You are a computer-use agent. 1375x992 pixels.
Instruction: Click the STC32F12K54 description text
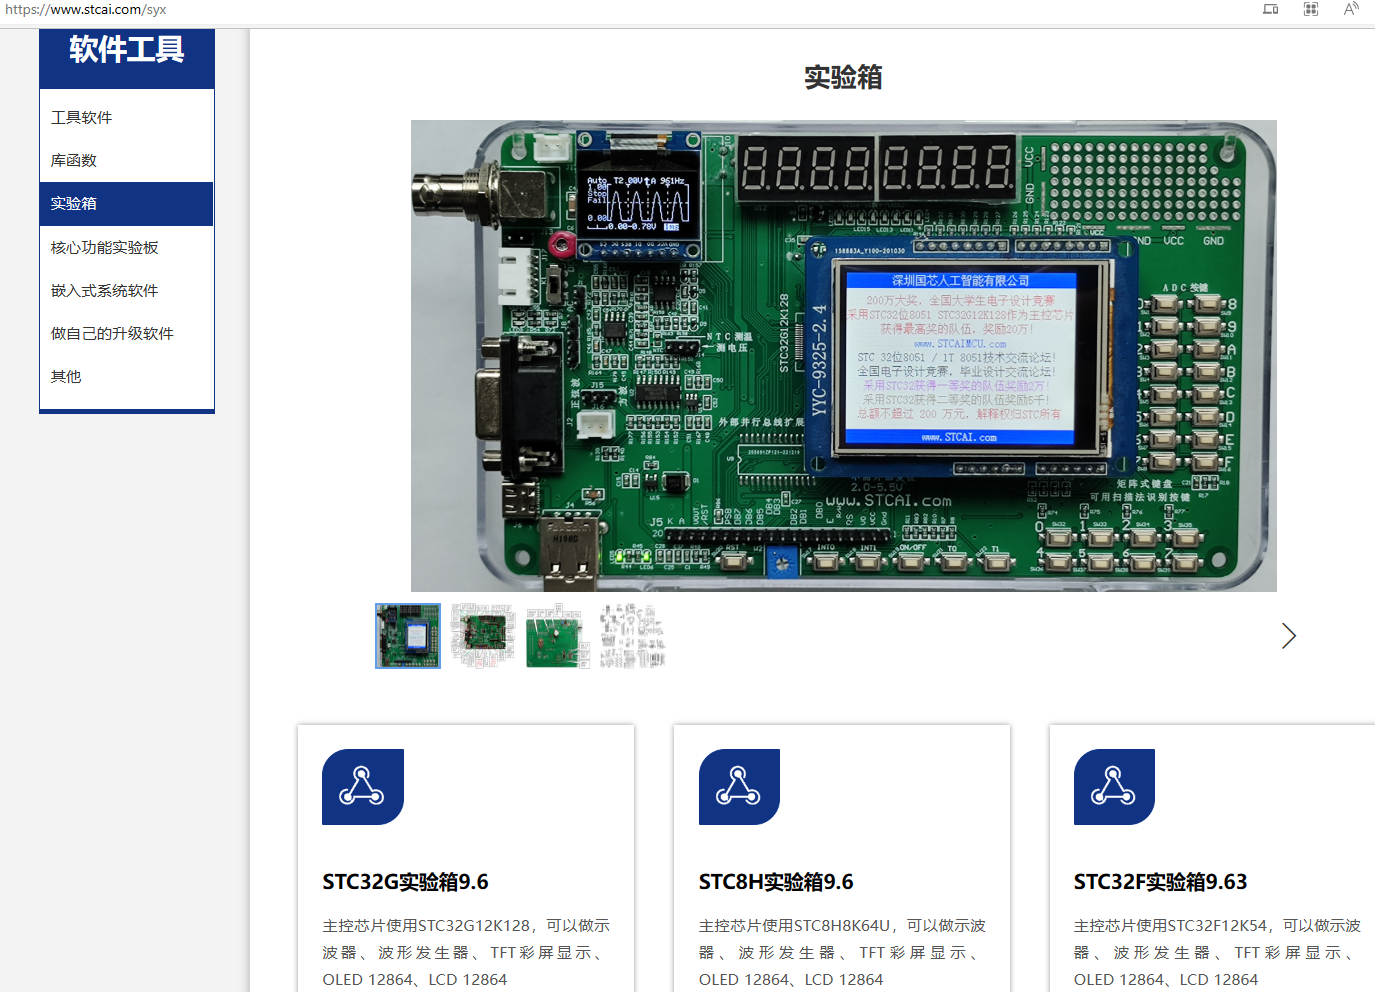pos(1217,952)
